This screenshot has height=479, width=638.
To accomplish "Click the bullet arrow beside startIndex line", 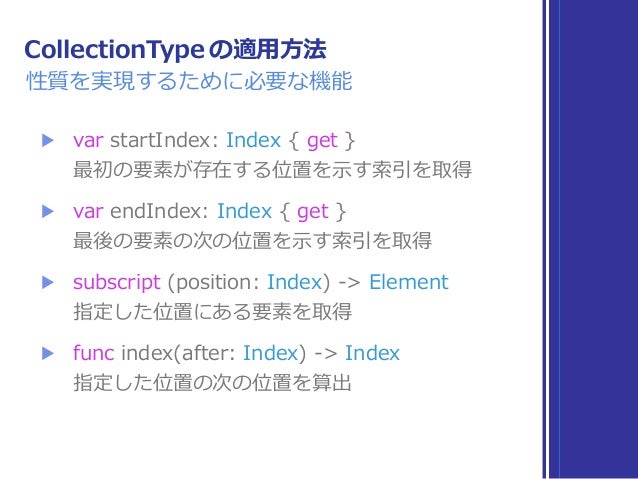I will coord(48,141).
